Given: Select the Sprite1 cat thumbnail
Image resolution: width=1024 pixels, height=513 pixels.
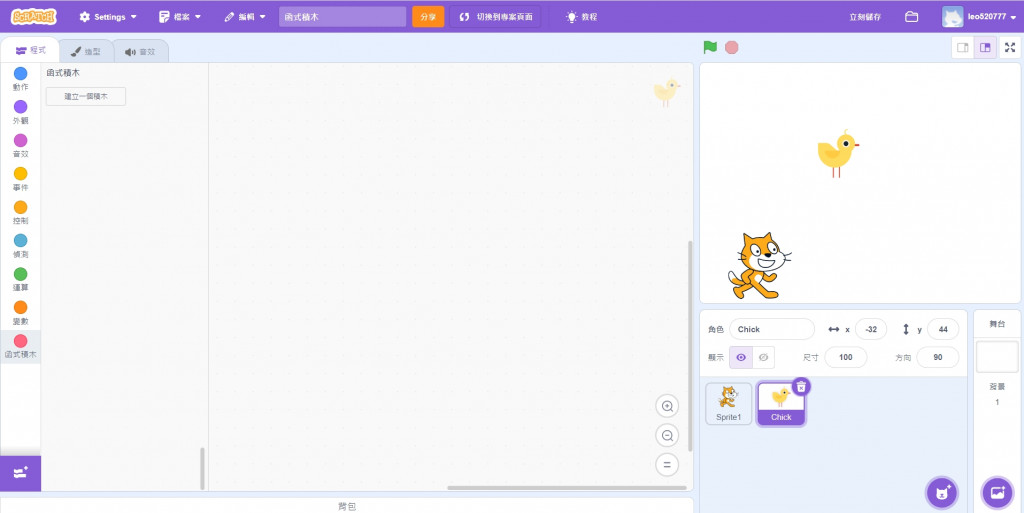Looking at the screenshot, I should [x=728, y=403].
